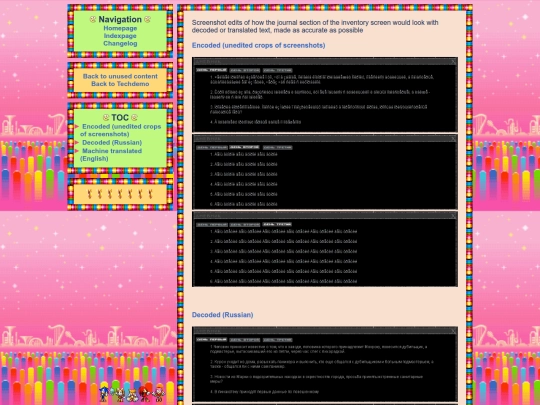Select Decoded (Russian) in the TOC
This screenshot has width=540, height=405.
point(112,142)
